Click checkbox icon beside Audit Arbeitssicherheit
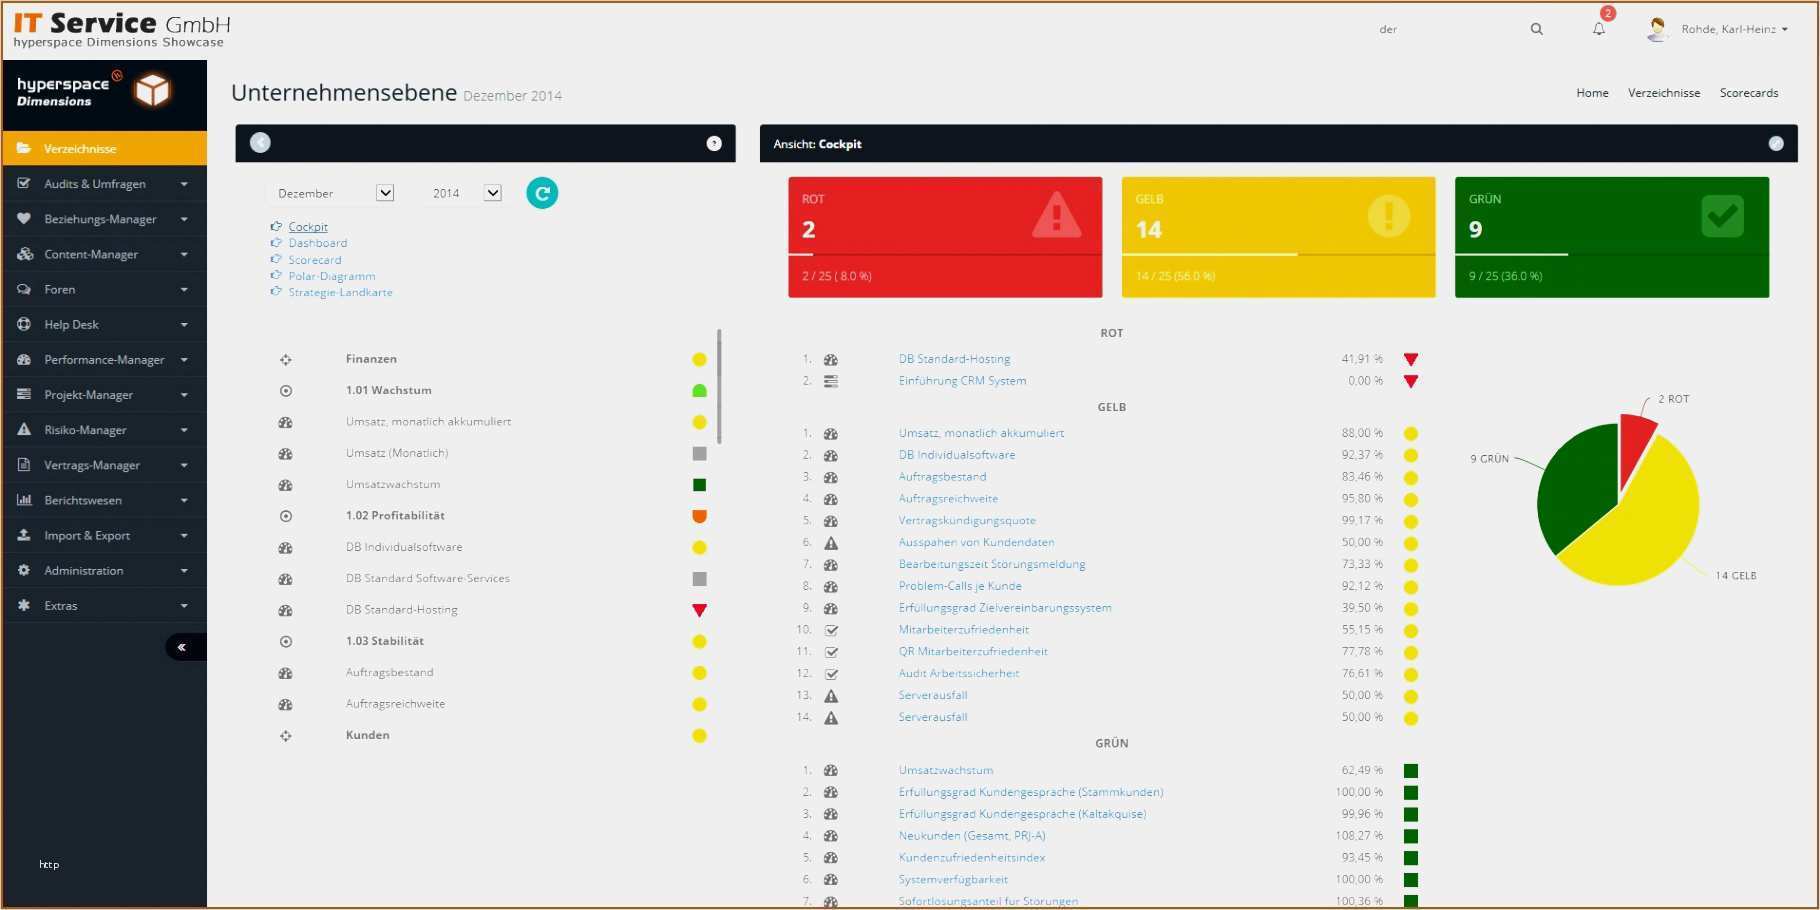 coord(831,674)
